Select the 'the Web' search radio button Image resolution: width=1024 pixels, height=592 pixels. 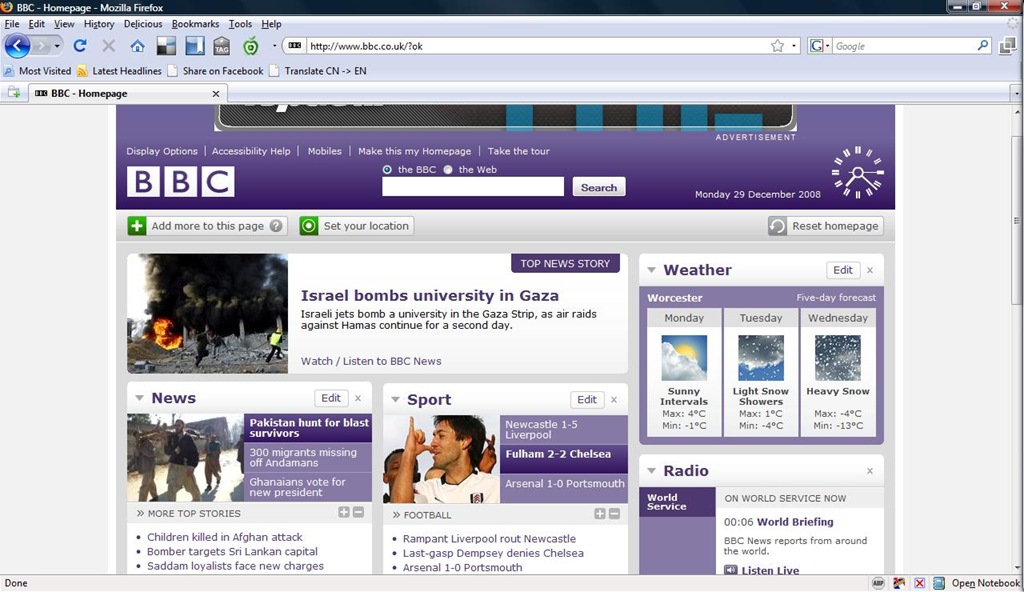[x=448, y=169]
